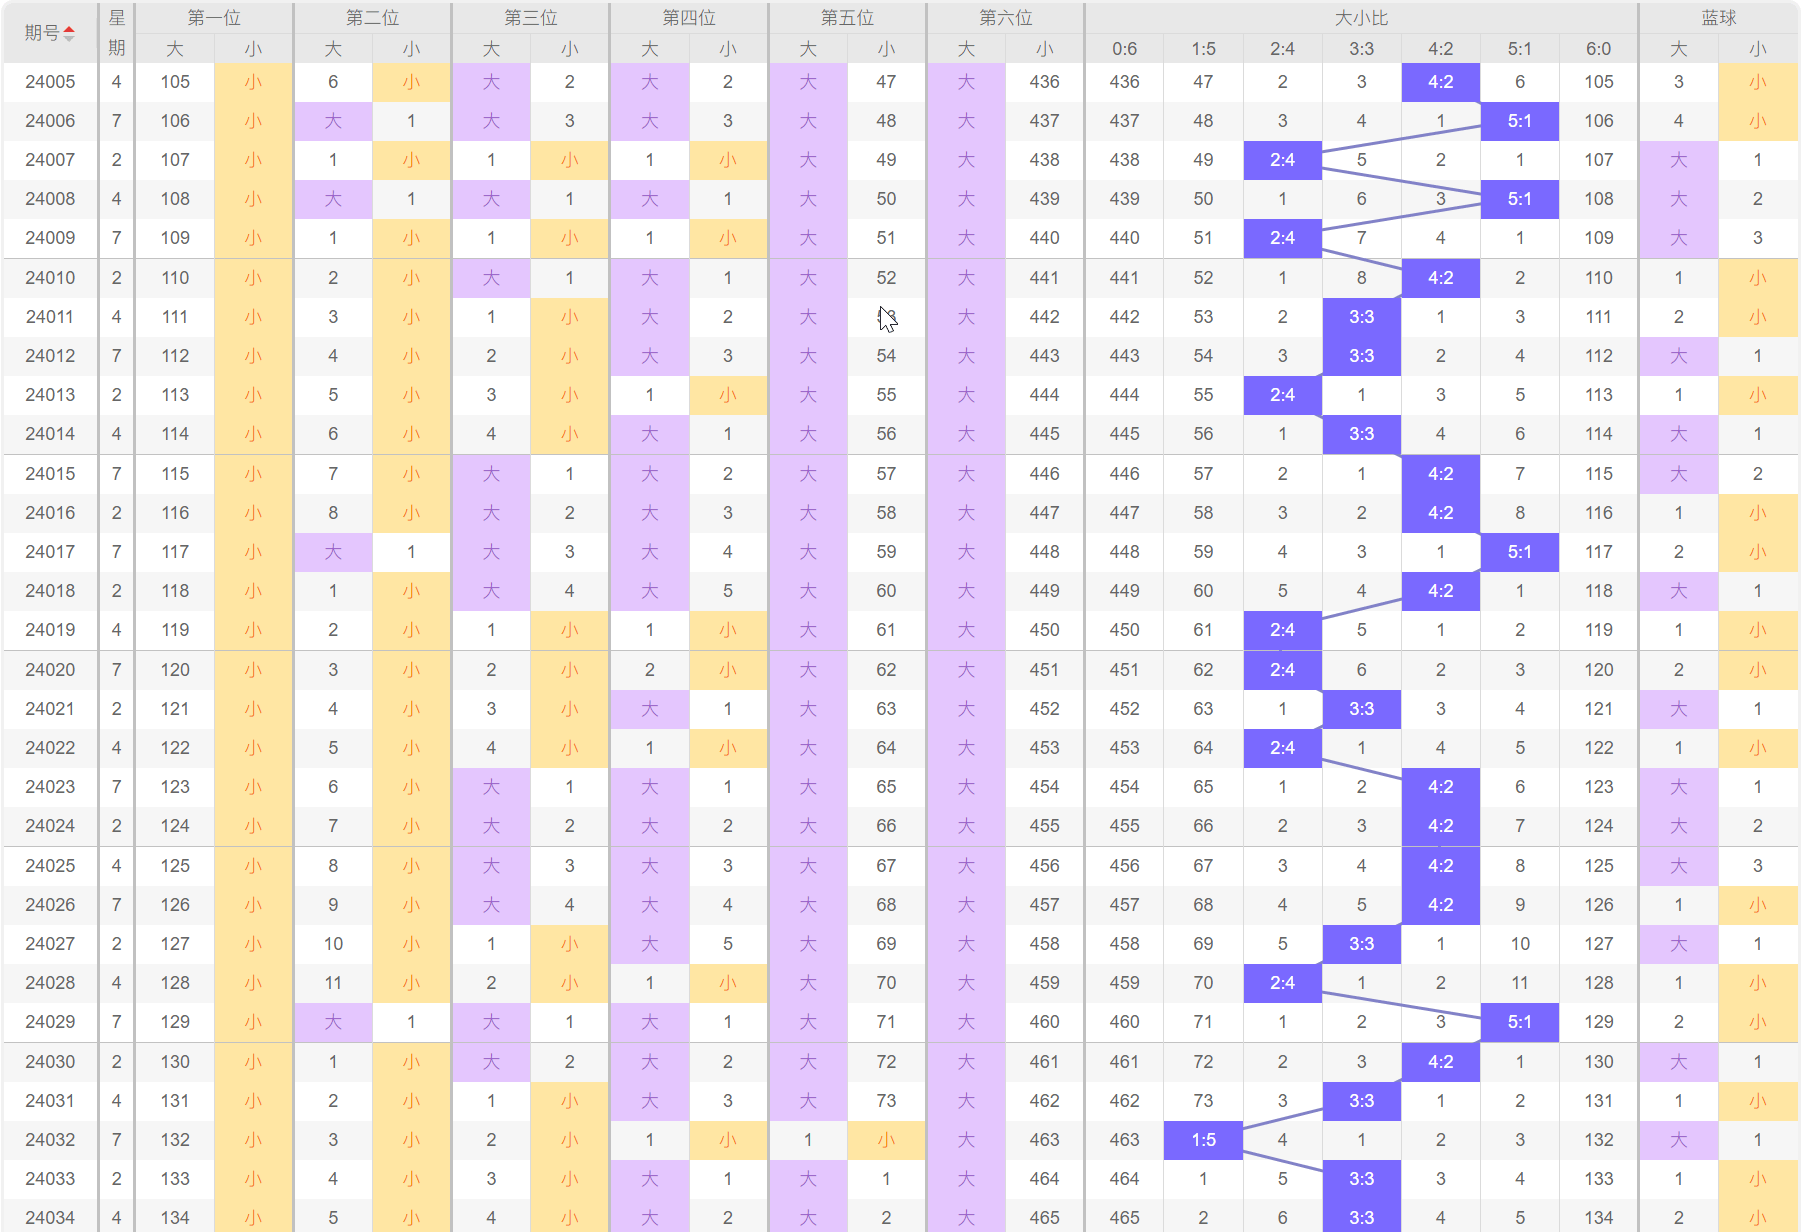Click highlighted 3:3 cell in row 24033
Image resolution: width=1801 pixels, height=1232 pixels.
[1361, 1179]
